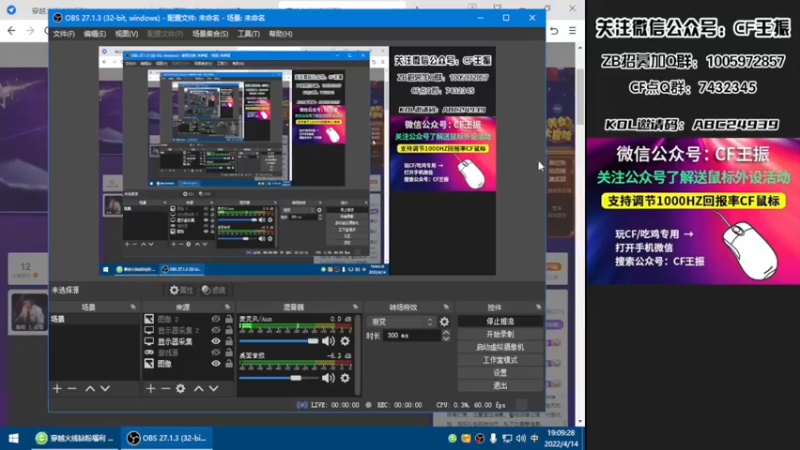Open the 工具(T) menu in OBS

[x=248, y=34]
